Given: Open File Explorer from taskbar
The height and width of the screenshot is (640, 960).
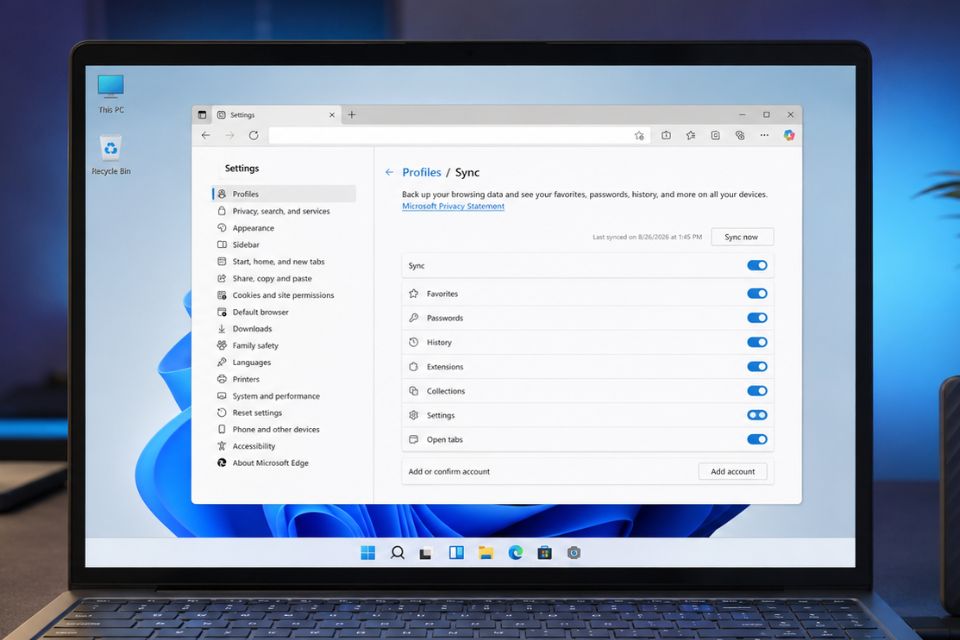Looking at the screenshot, I should pyautogui.click(x=486, y=553).
